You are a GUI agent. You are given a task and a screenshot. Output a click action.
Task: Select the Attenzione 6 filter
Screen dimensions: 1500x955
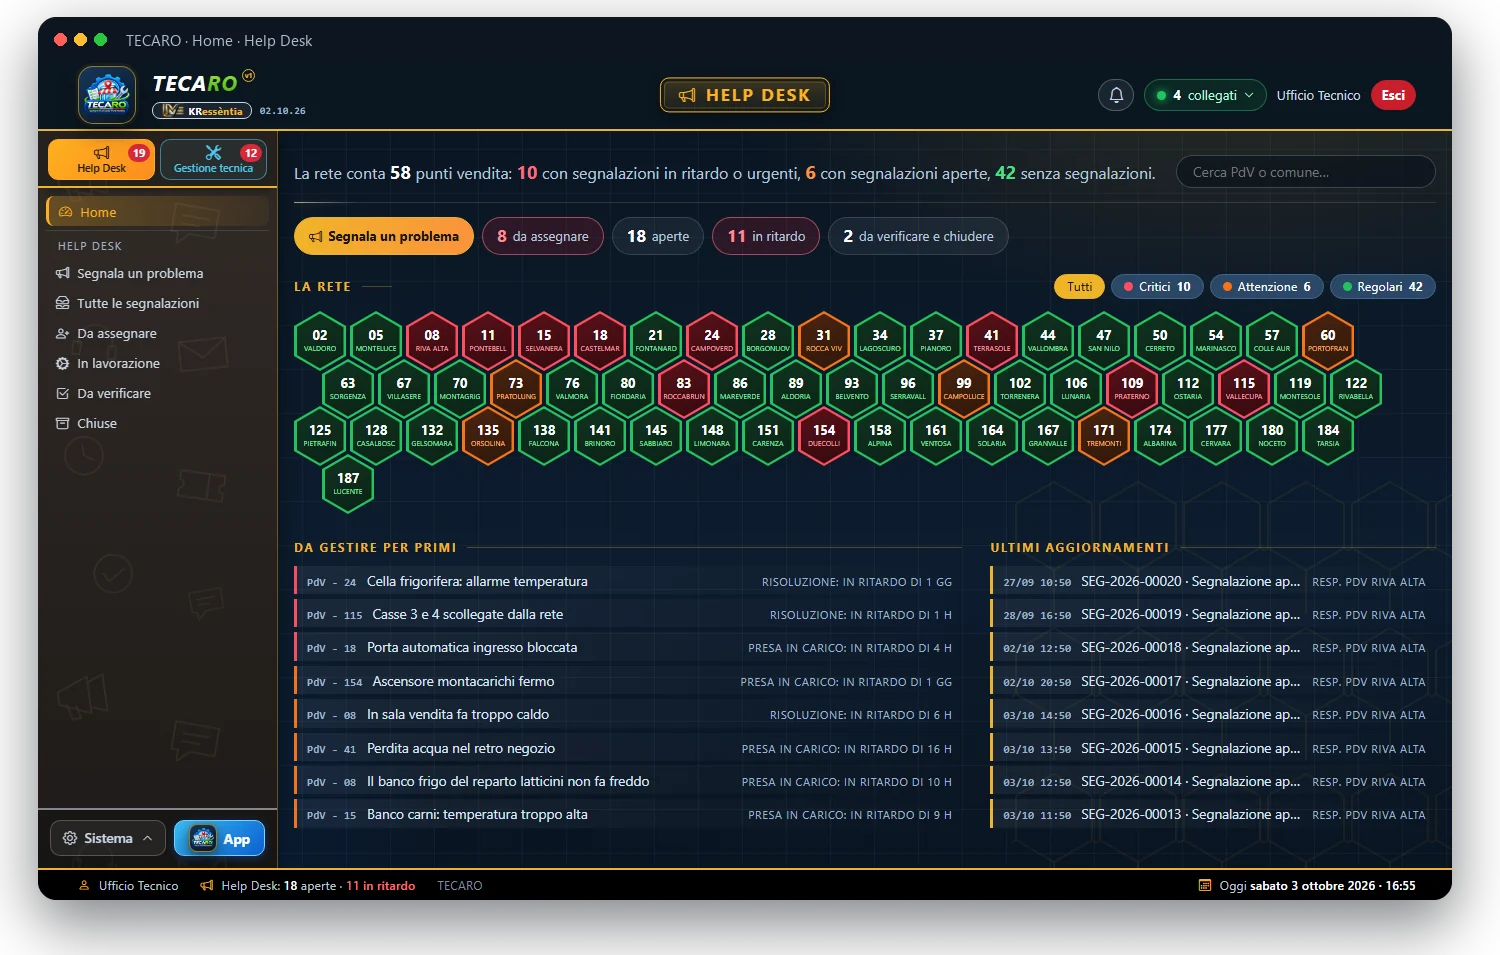tap(1267, 287)
